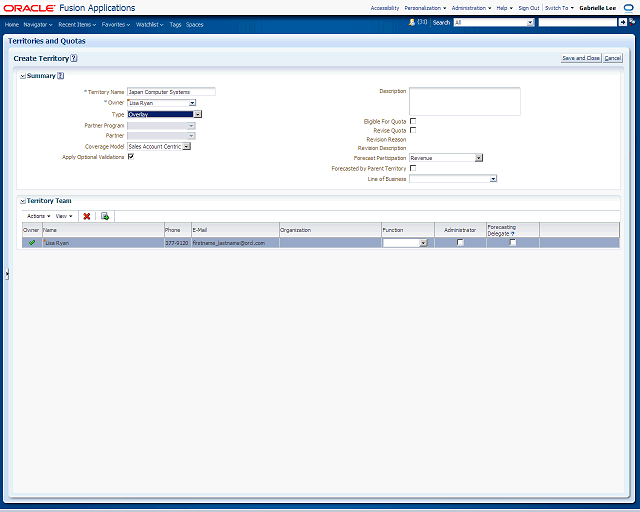Viewport: 640px width, 512px height.
Task: Open the Switch To menu
Action: (559, 8)
